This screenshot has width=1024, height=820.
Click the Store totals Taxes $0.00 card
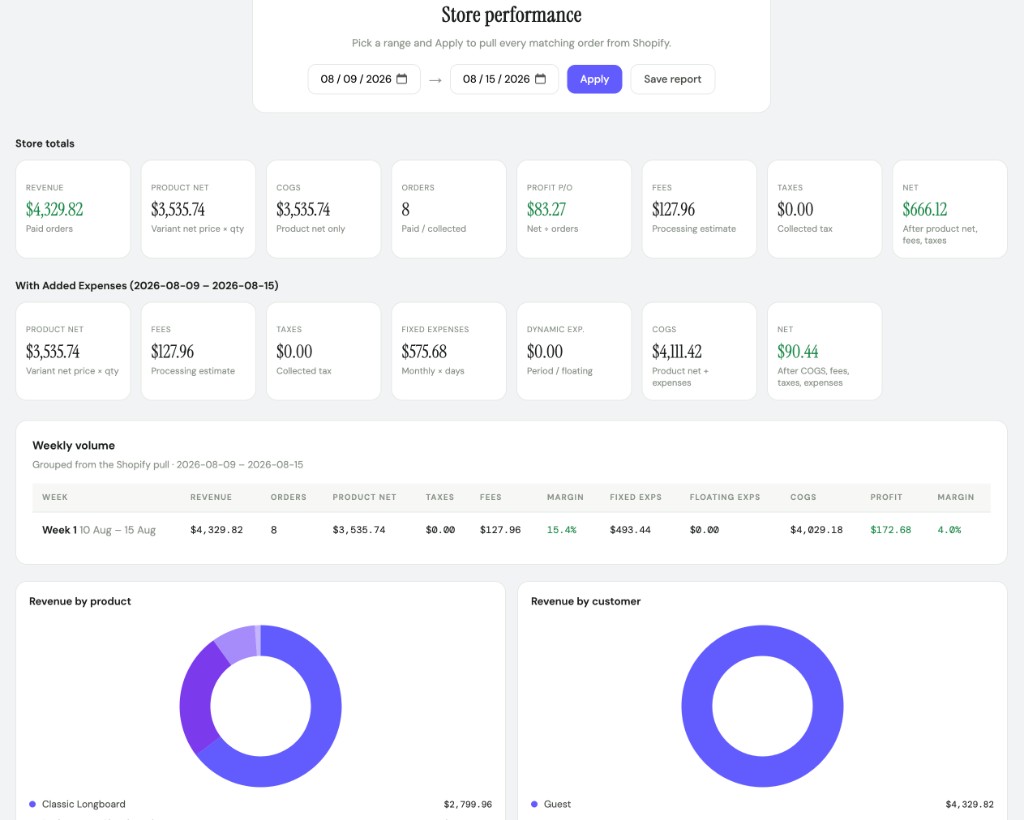(x=825, y=209)
